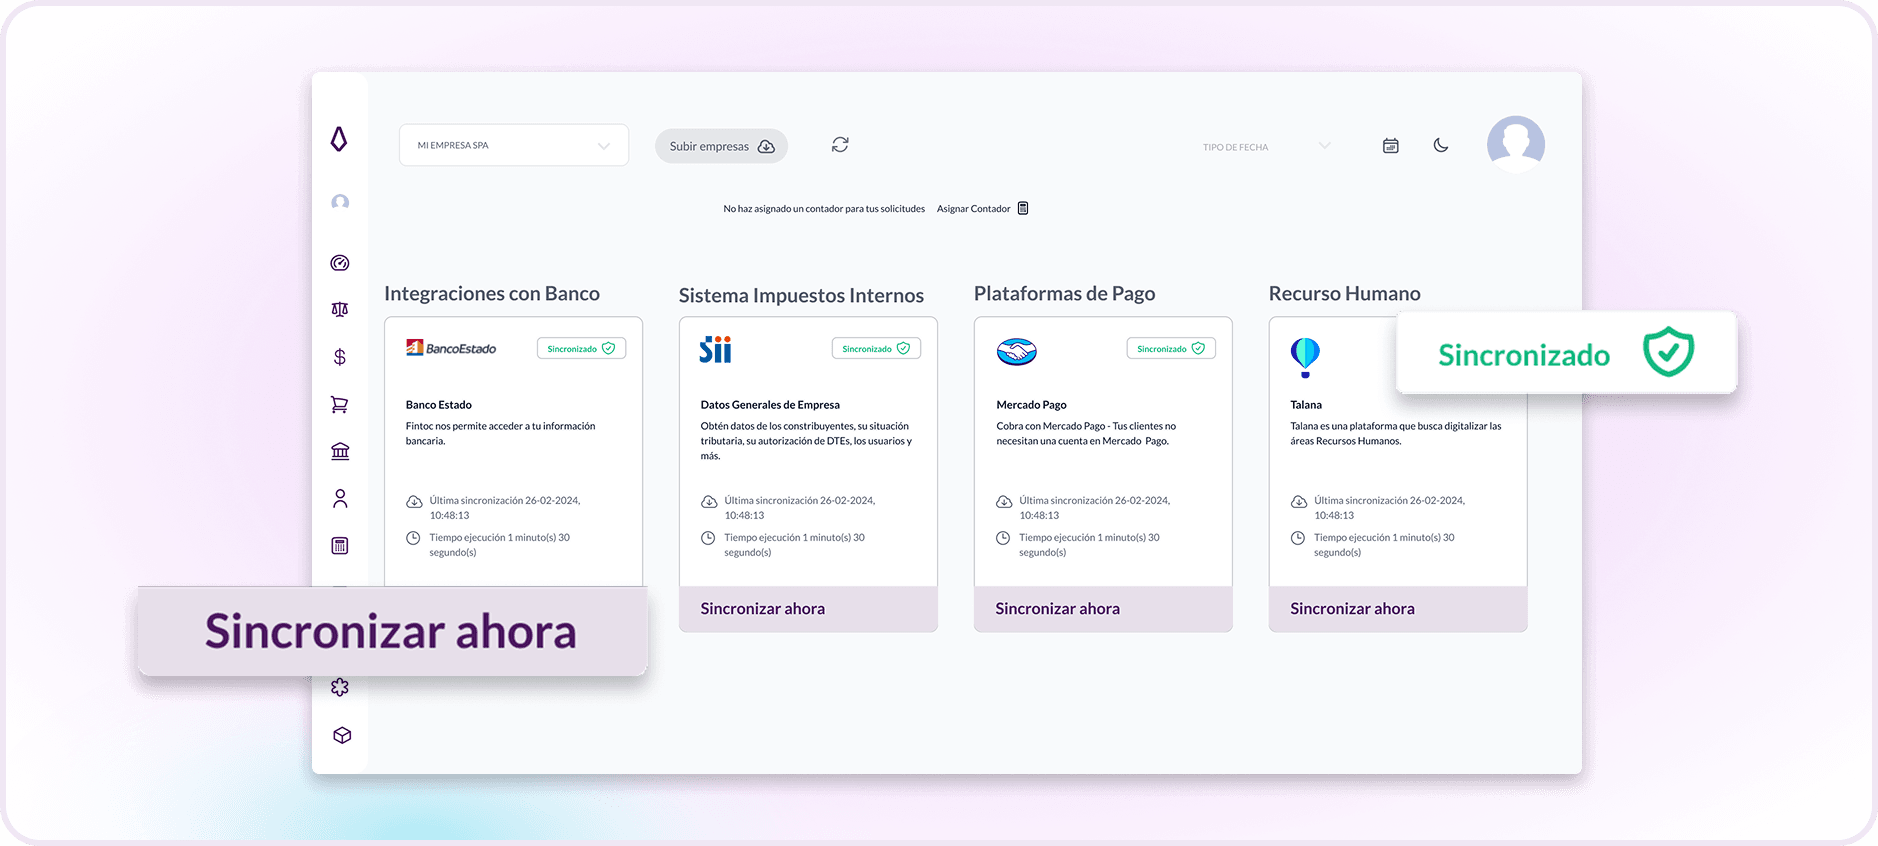Image resolution: width=1878 pixels, height=846 pixels.
Task: Click the BancoEstado logo
Action: [451, 348]
